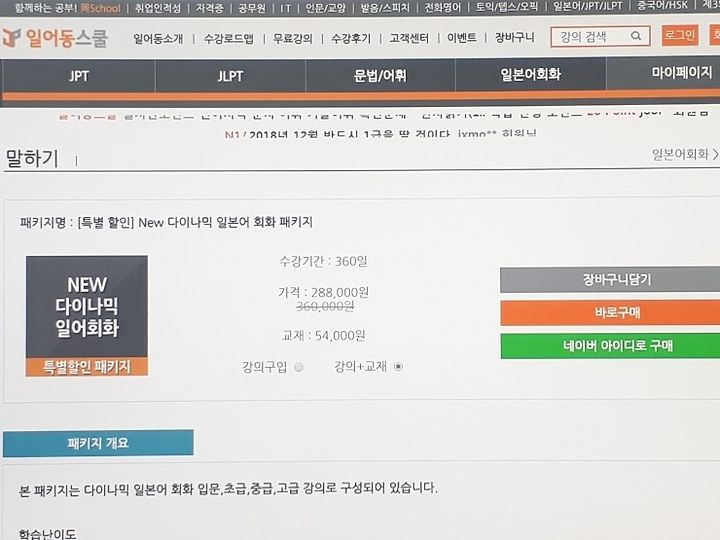Screen dimensions: 720x540
Task: Open the 무료강의 menu link
Action: click(292, 39)
